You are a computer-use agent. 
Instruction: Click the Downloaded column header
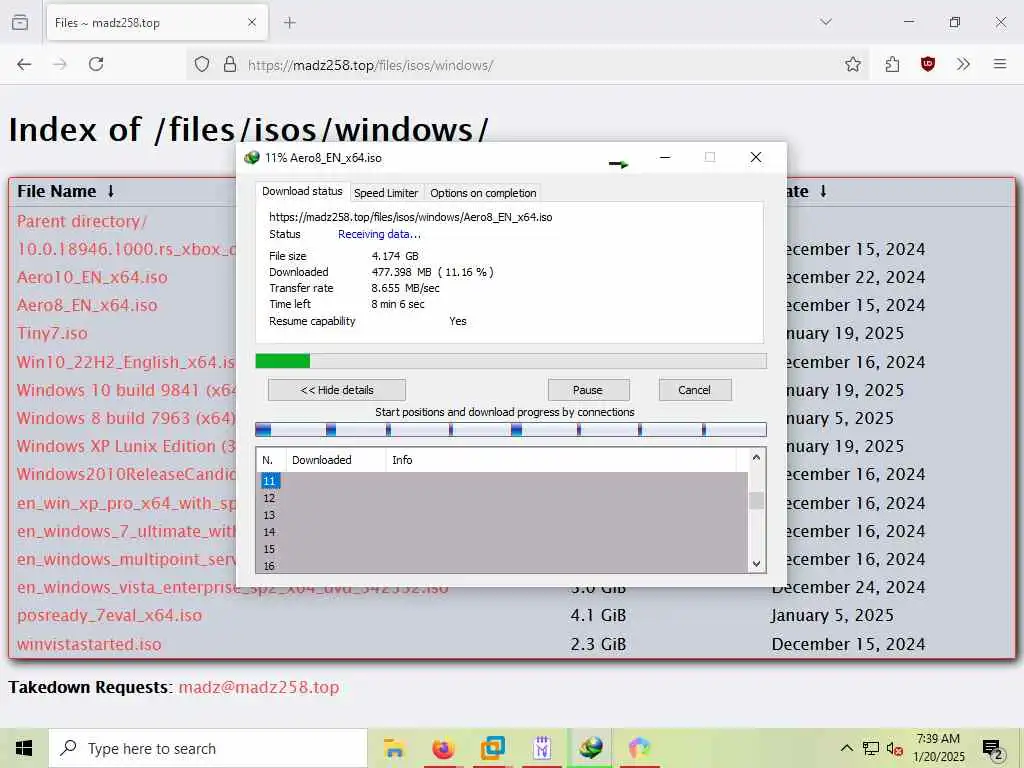tap(334, 460)
